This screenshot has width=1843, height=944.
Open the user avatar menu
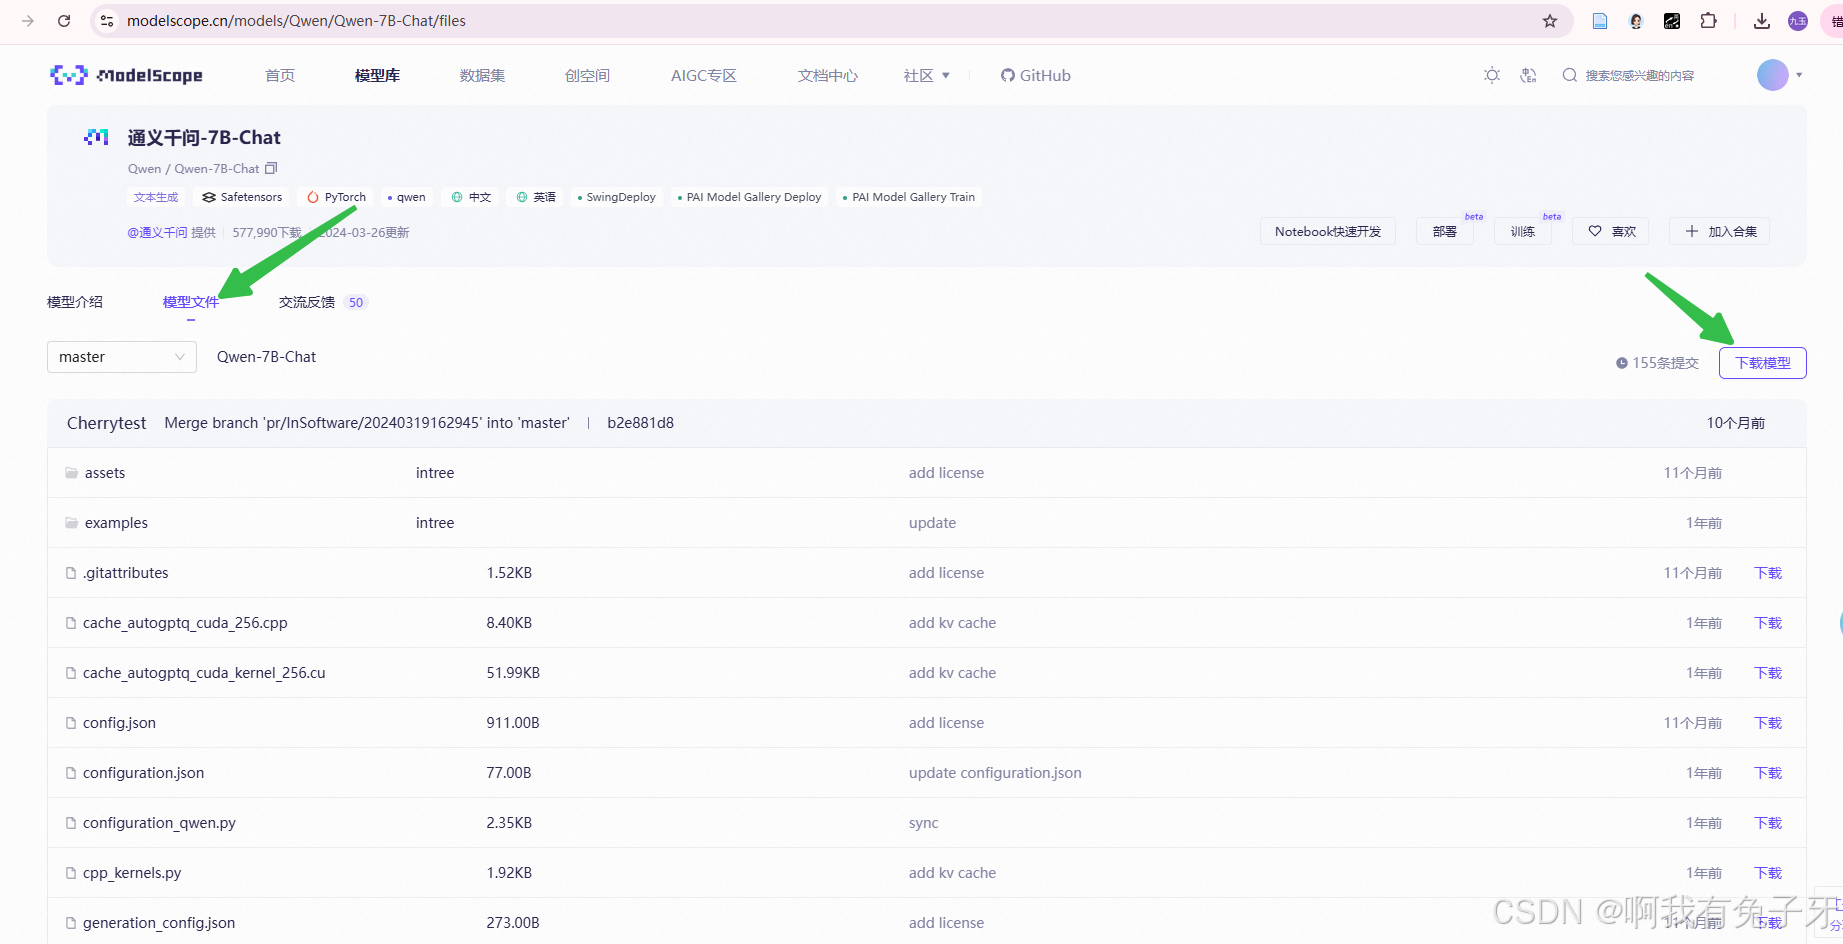[1773, 75]
